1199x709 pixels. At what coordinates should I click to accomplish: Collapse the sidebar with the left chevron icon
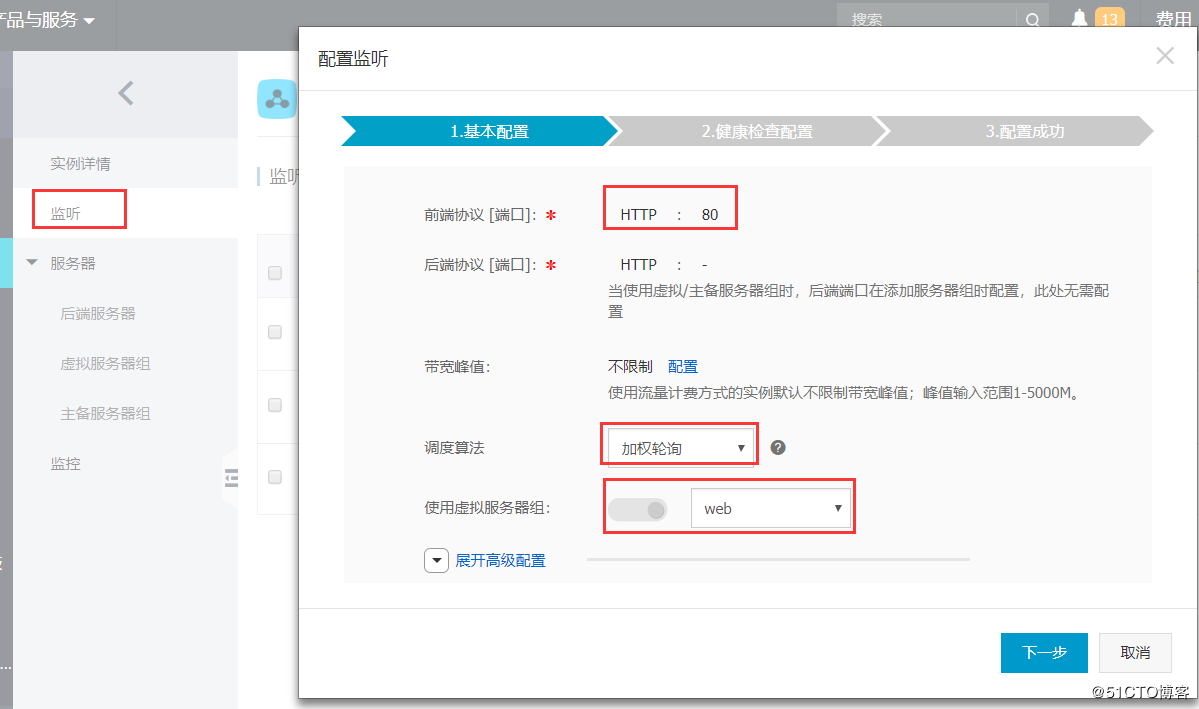point(125,92)
